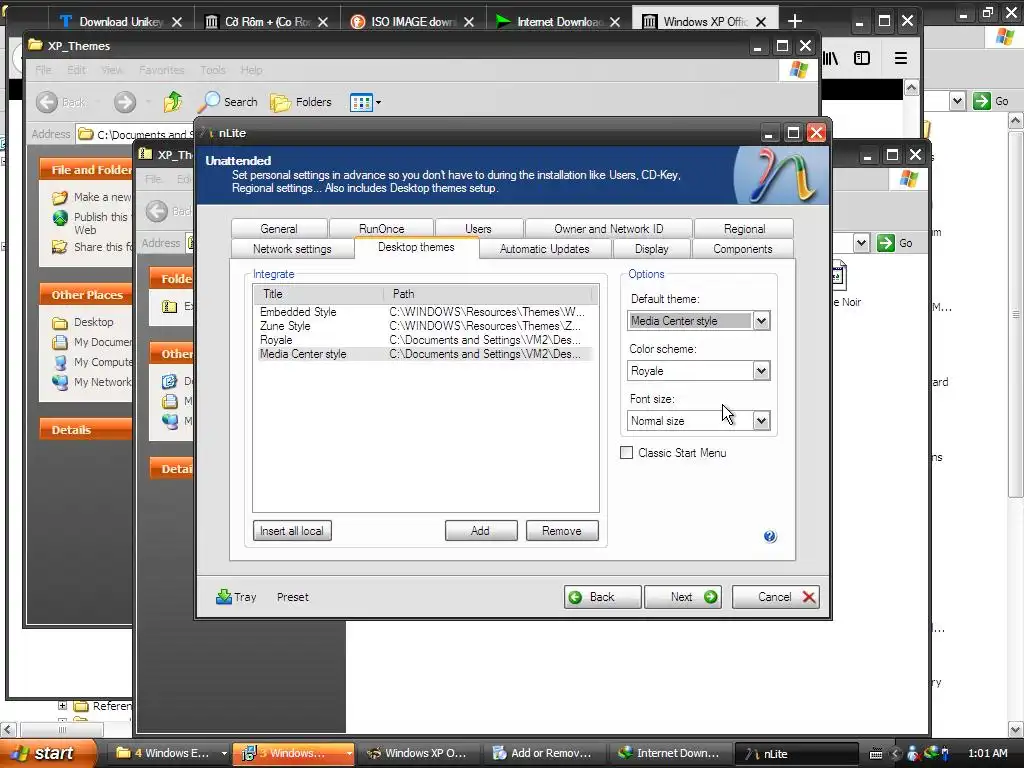This screenshot has width=1024, height=768.
Task: Go Back in the nLite wizard
Action: pyautogui.click(x=601, y=597)
